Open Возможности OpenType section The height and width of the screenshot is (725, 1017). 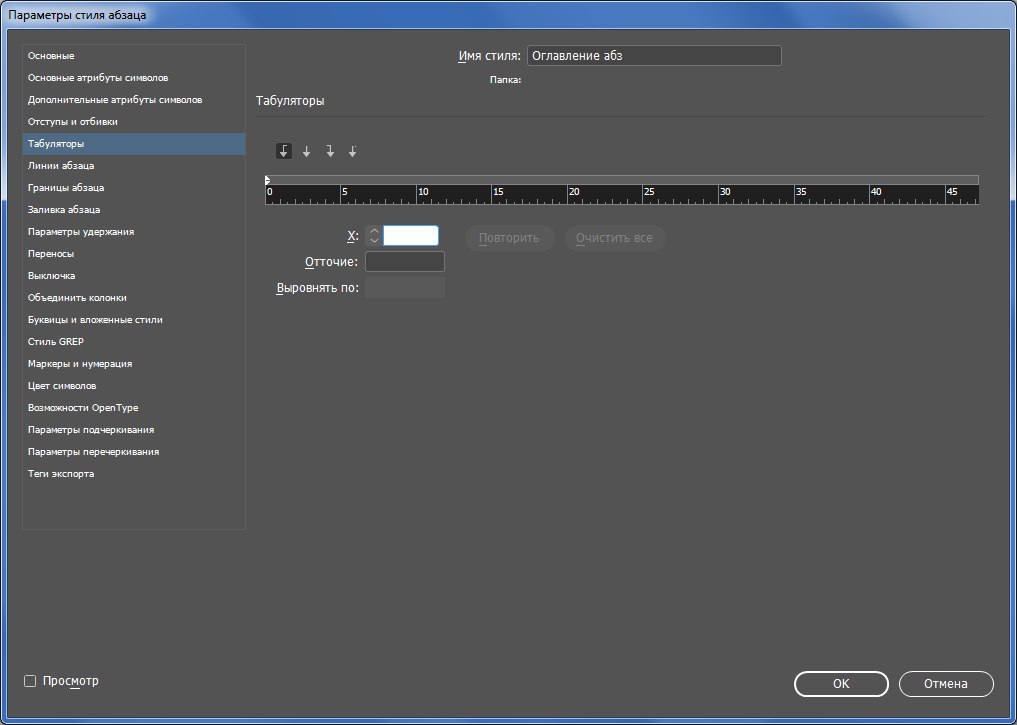tap(134, 409)
